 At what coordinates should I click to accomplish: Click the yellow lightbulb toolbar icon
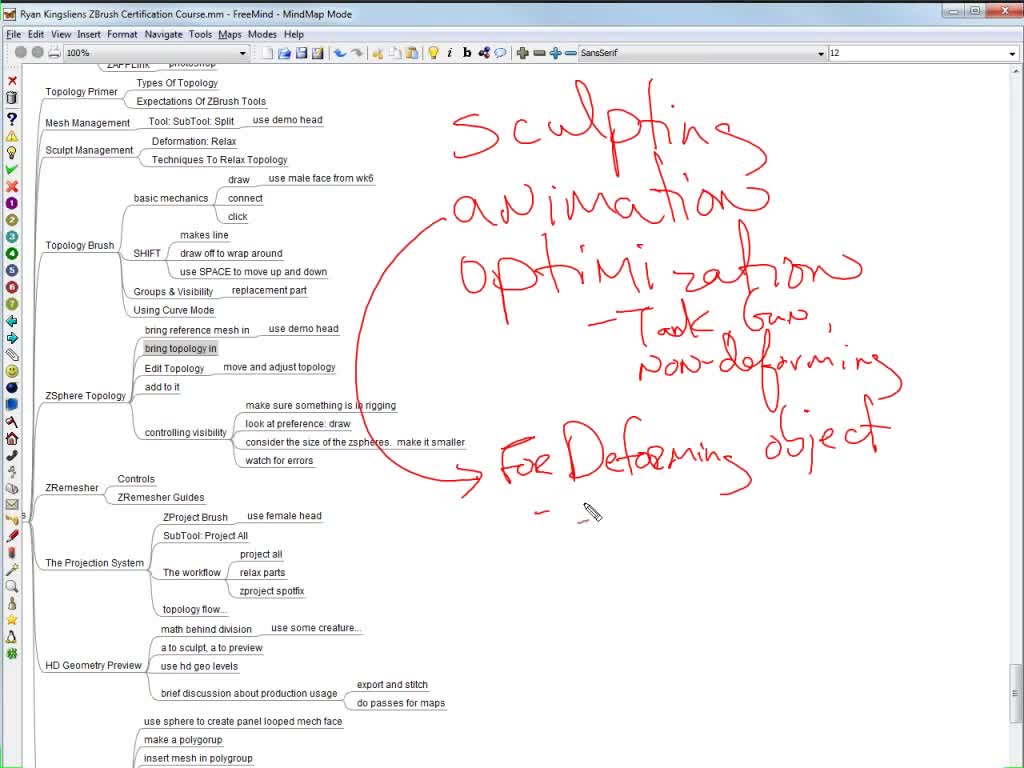pyautogui.click(x=433, y=53)
